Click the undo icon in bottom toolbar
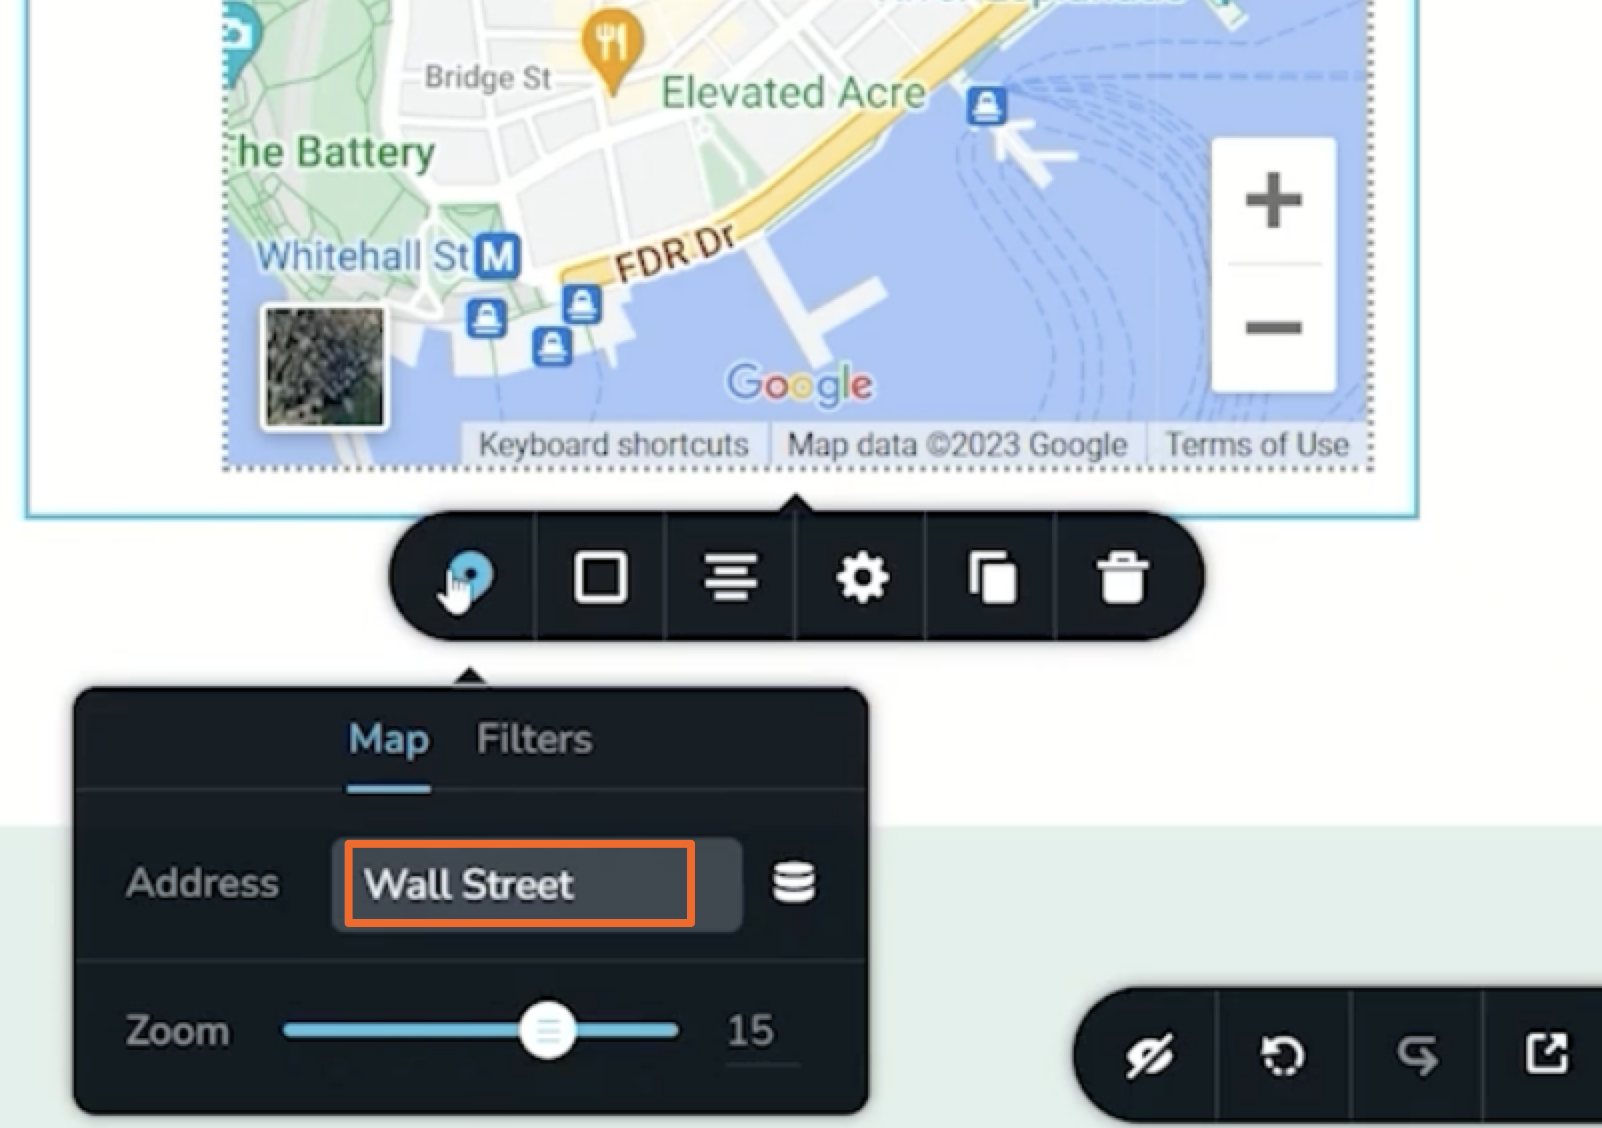The image size is (1602, 1128). click(1283, 1055)
